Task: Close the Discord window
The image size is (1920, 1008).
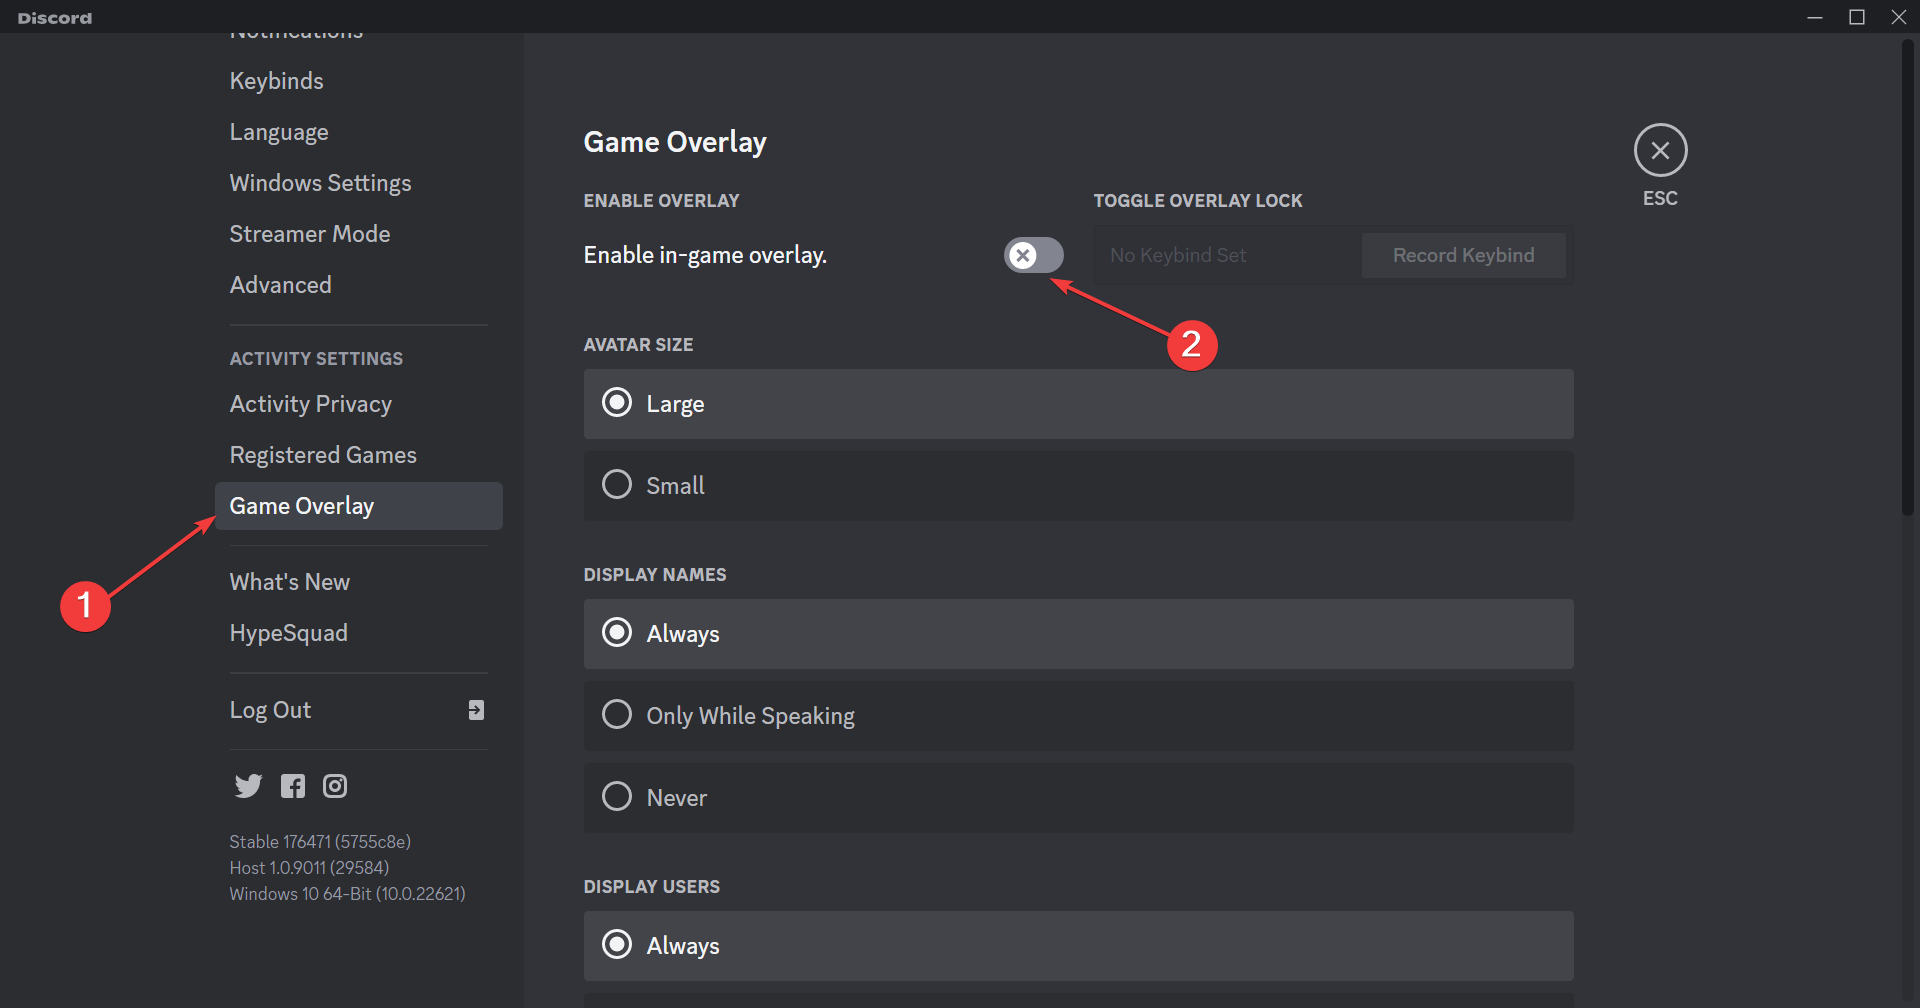Action: click(1899, 17)
